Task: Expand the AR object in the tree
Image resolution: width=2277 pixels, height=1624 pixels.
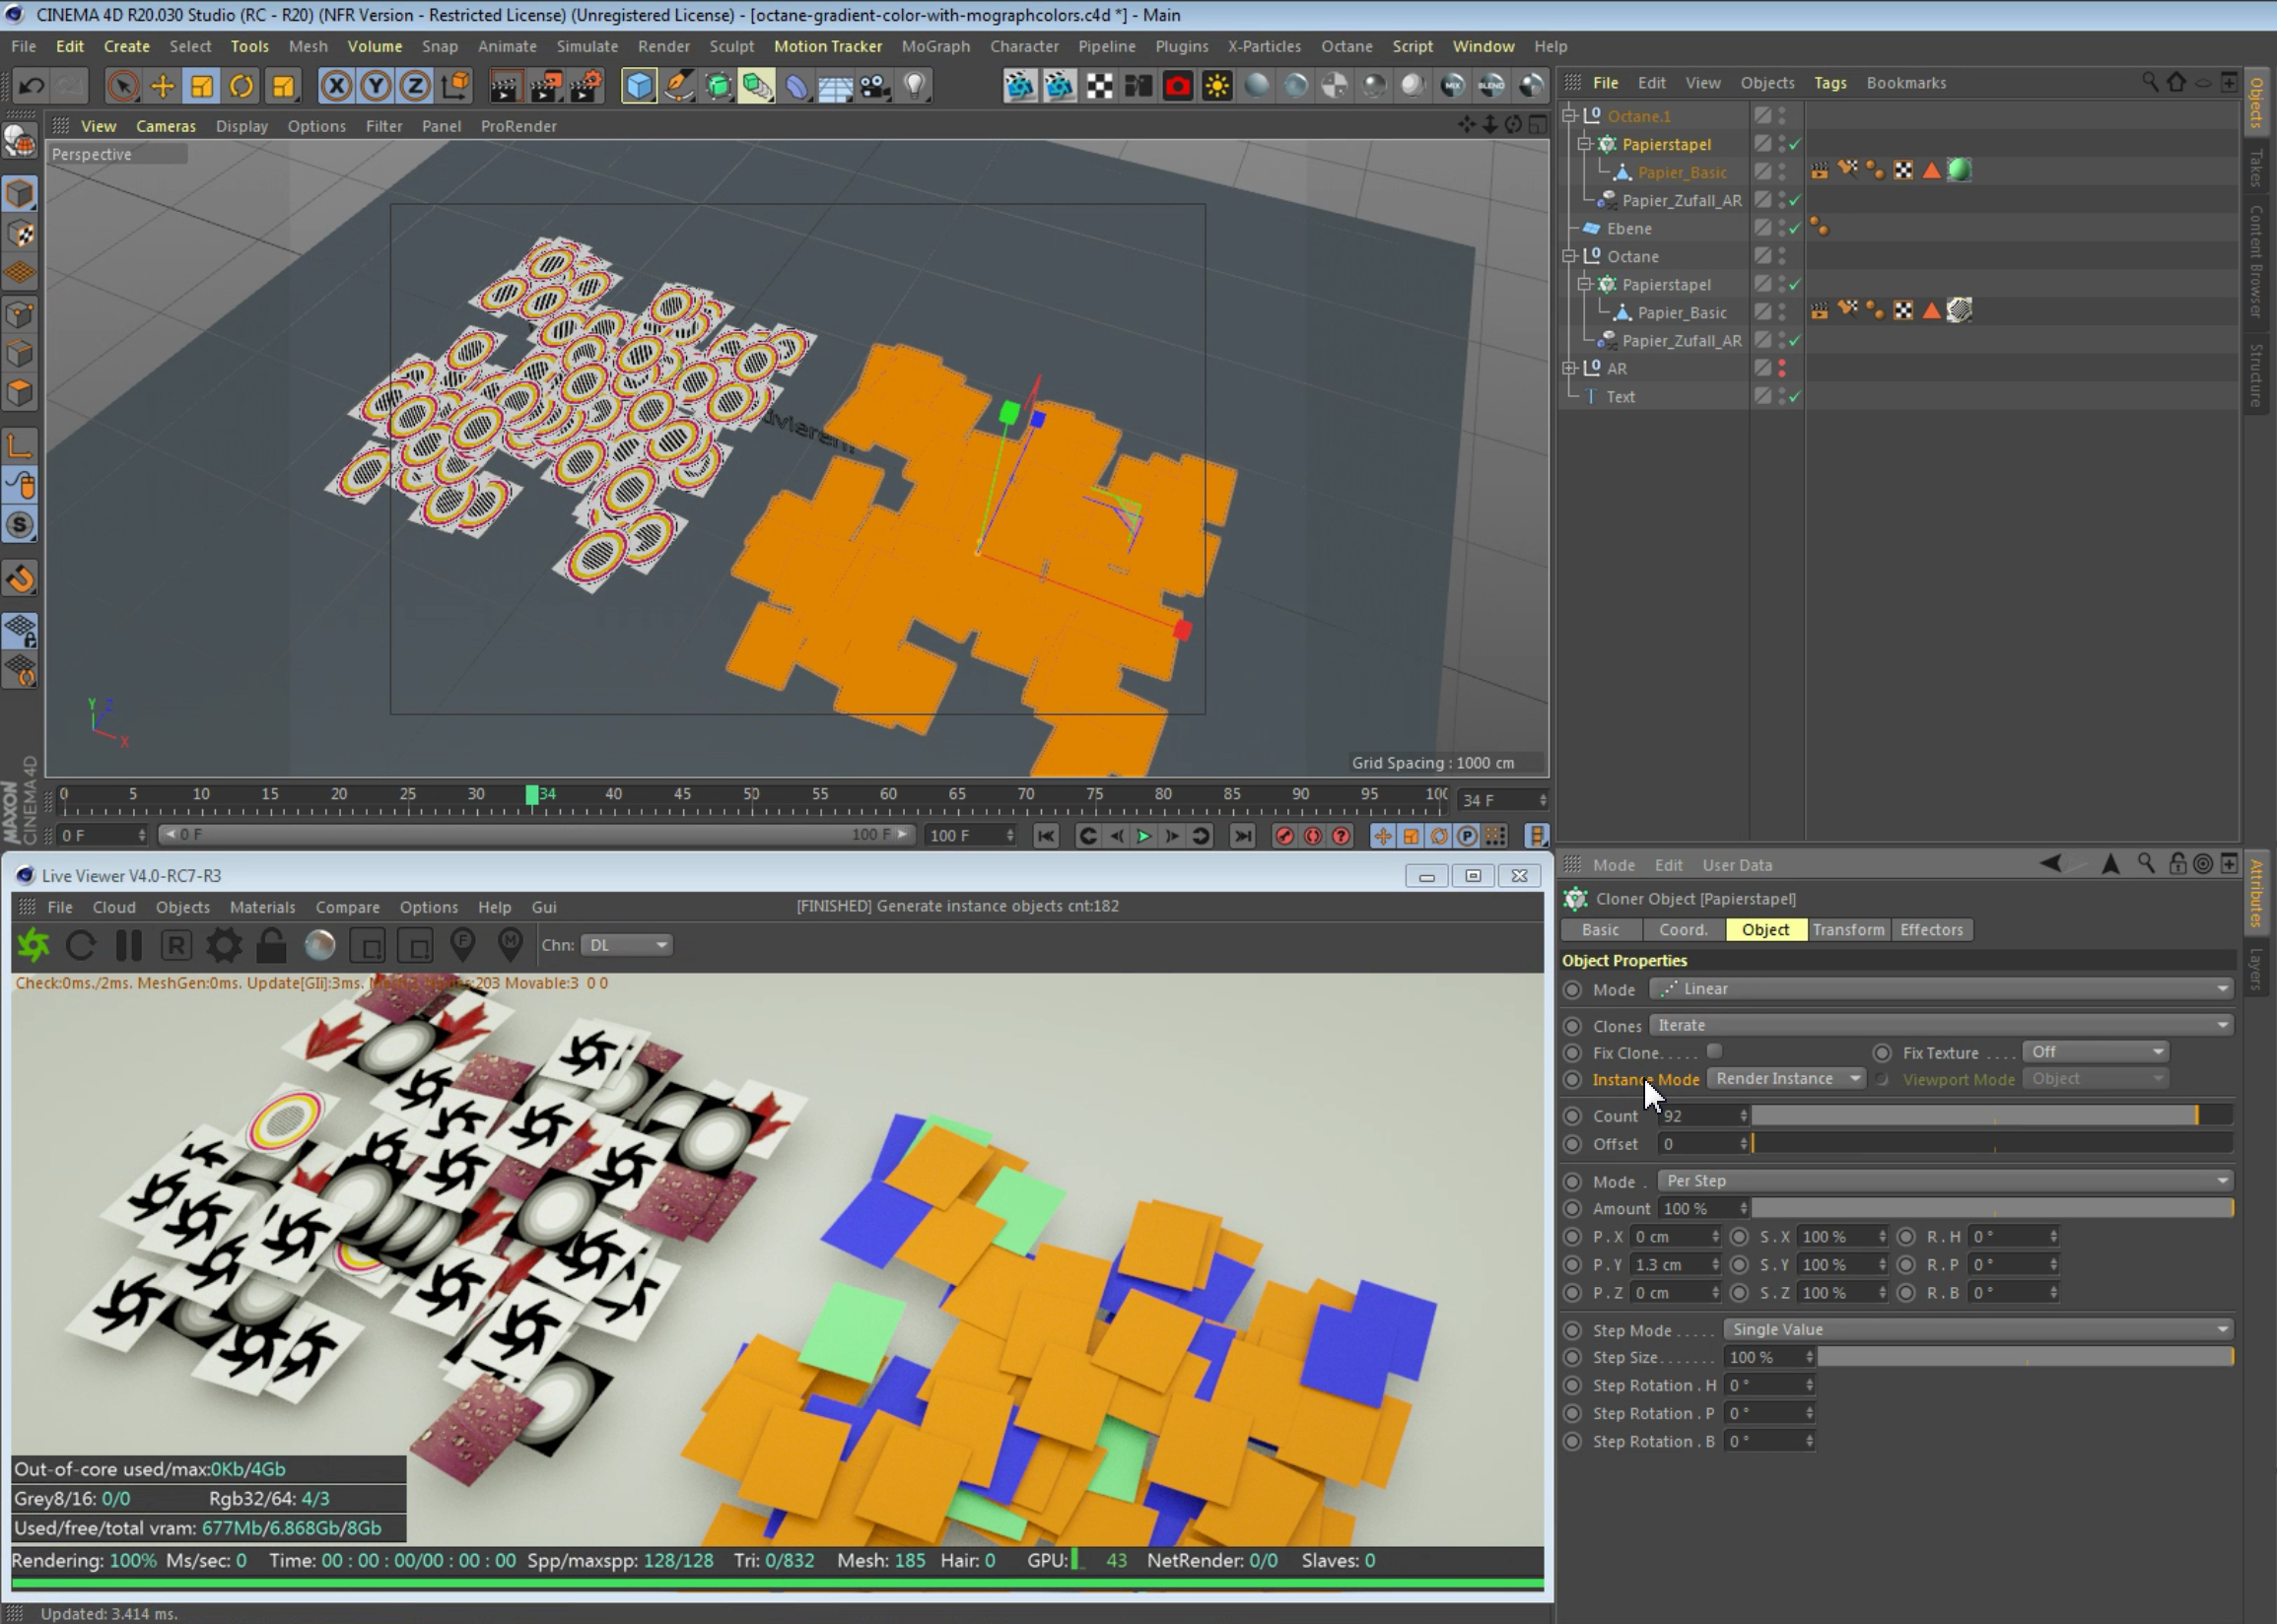Action: 1570,368
